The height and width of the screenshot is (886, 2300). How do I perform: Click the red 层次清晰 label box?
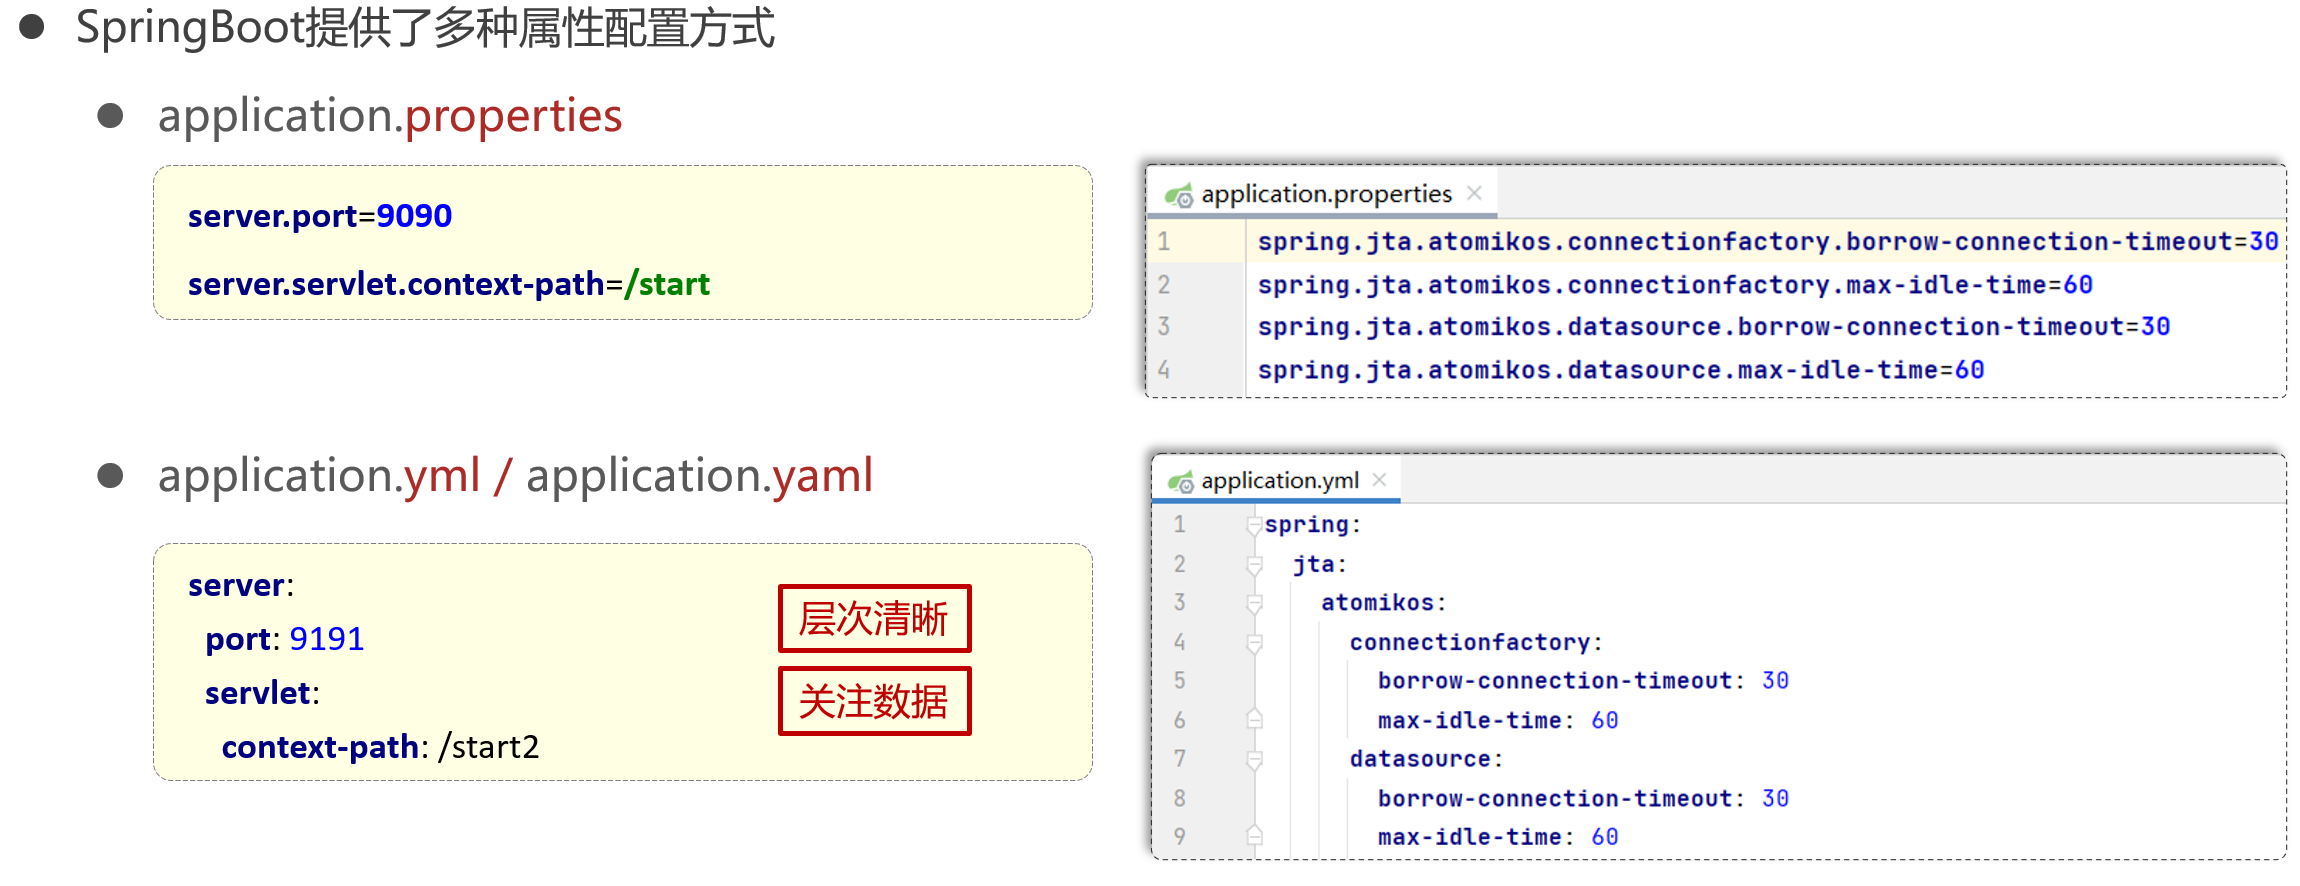[874, 619]
